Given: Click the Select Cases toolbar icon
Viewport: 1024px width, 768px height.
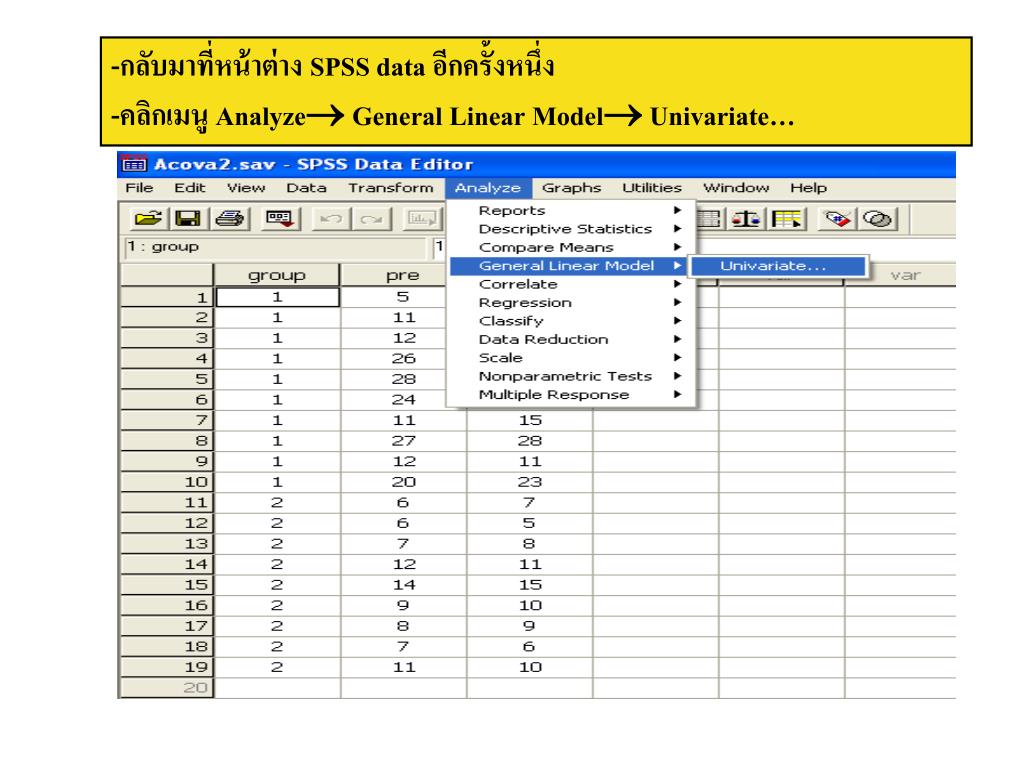Looking at the screenshot, I should pos(786,219).
